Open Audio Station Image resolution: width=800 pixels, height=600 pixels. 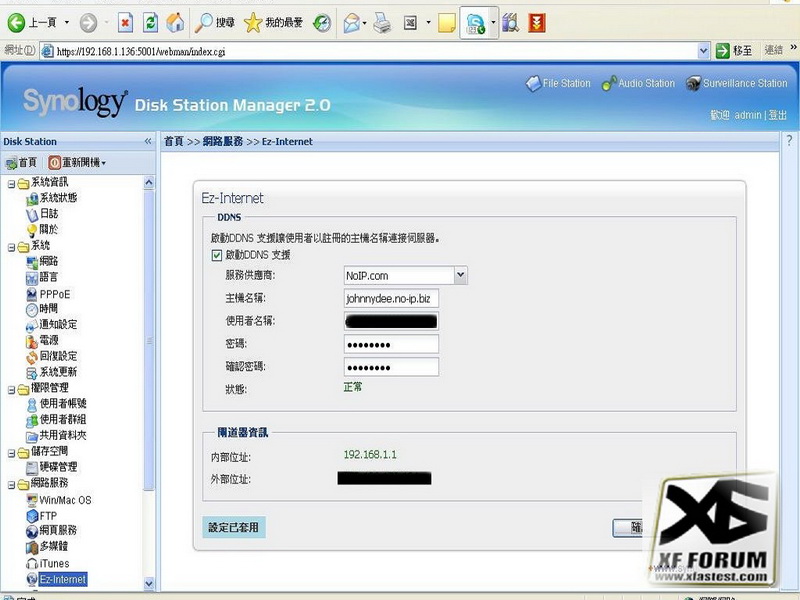pyautogui.click(x=638, y=83)
